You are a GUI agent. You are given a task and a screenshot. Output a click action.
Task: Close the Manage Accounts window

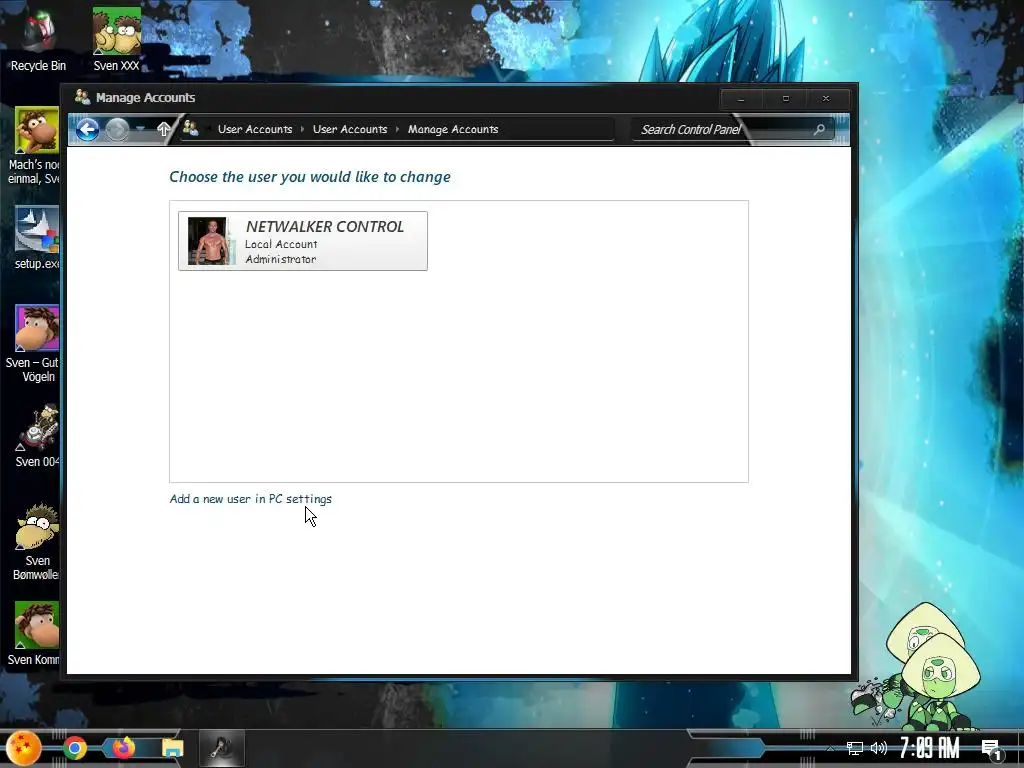826,99
